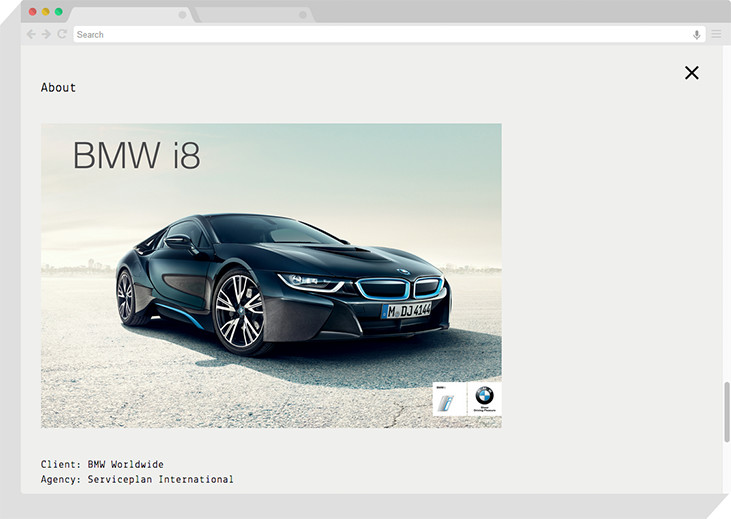Close the second browser tab

click(x=303, y=15)
